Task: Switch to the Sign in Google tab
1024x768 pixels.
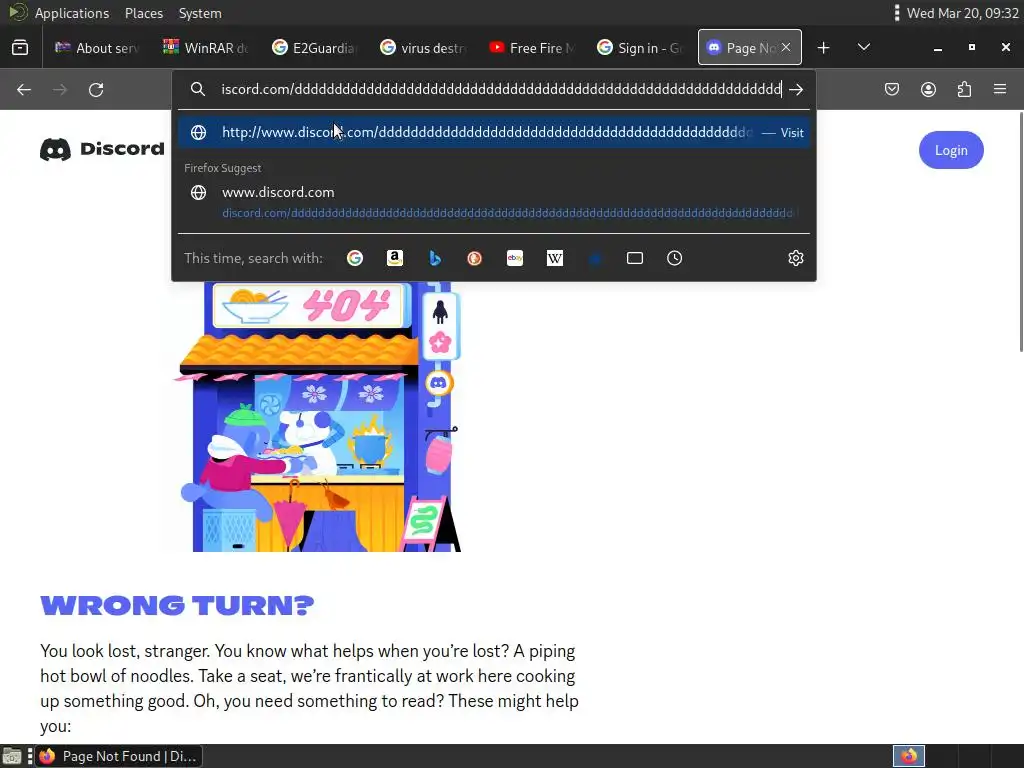Action: tap(639, 48)
